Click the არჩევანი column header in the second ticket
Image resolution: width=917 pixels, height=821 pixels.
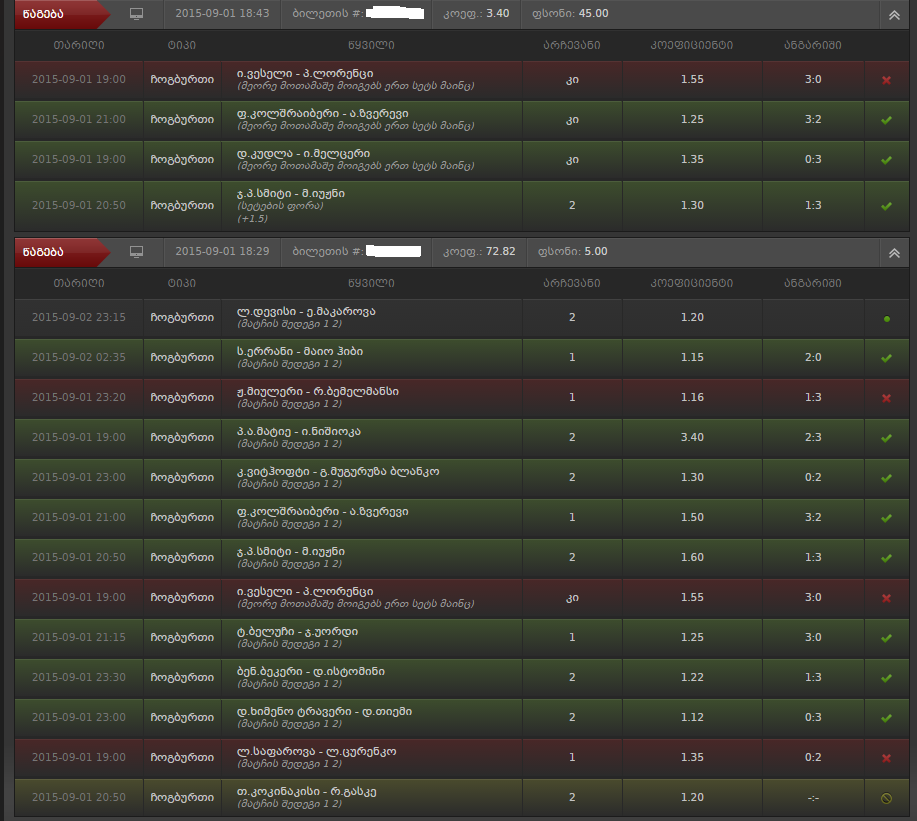coord(572,283)
